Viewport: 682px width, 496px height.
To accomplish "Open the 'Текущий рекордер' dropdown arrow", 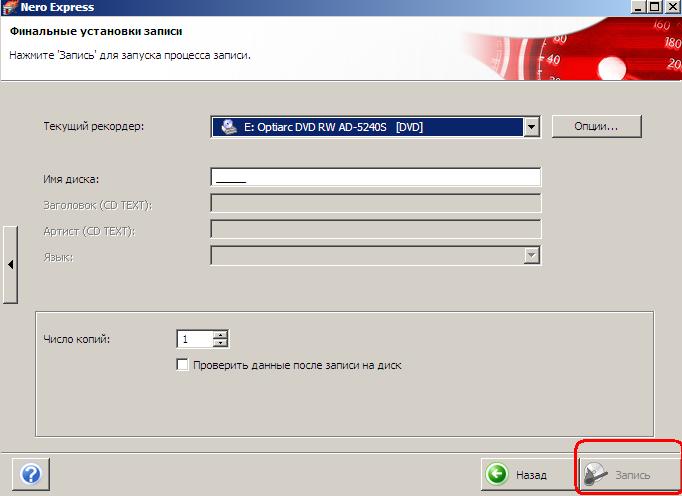I will (x=532, y=127).
